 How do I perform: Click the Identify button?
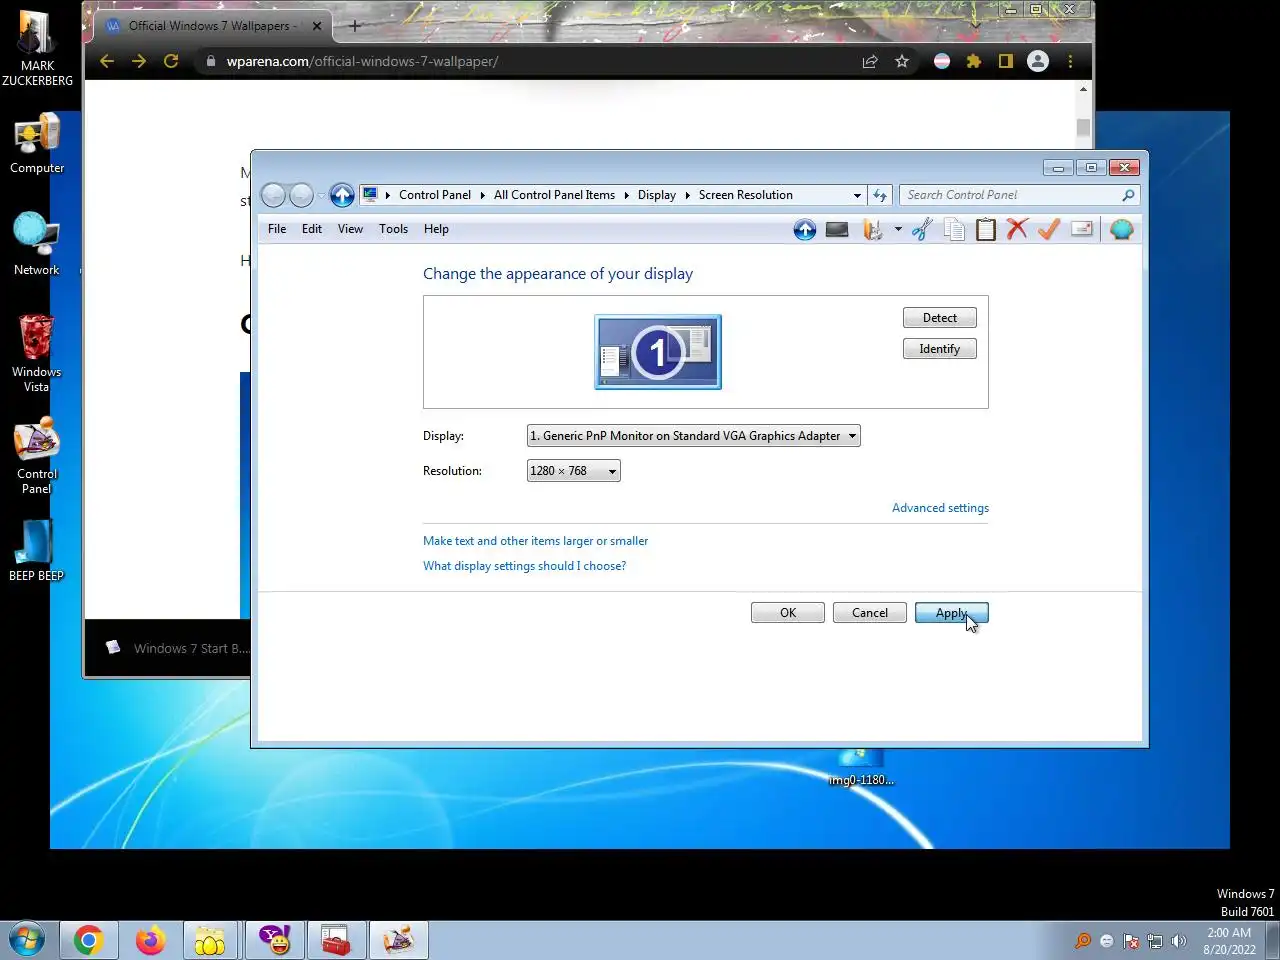click(x=940, y=349)
